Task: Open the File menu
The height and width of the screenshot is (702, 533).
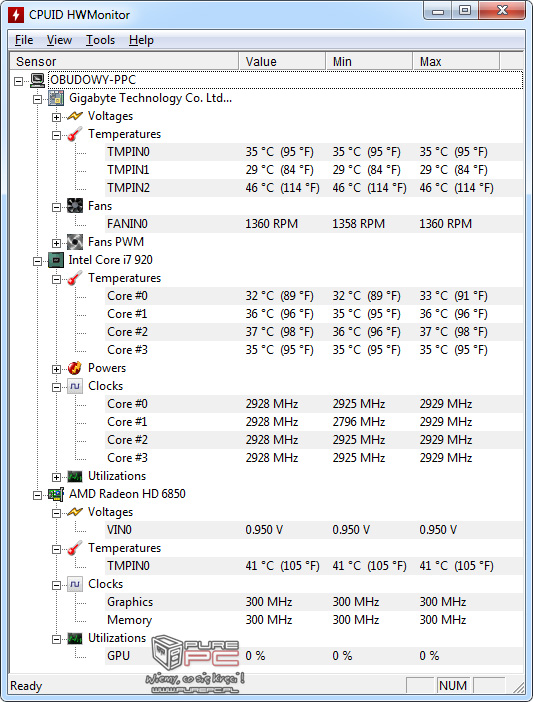Action: [x=24, y=40]
